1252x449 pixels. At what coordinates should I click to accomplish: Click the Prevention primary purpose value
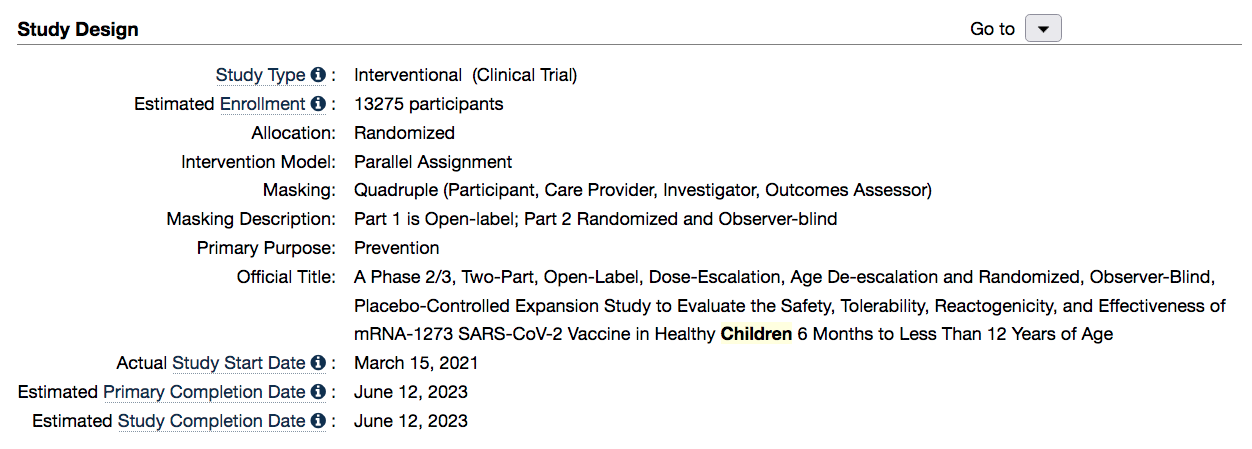click(396, 248)
